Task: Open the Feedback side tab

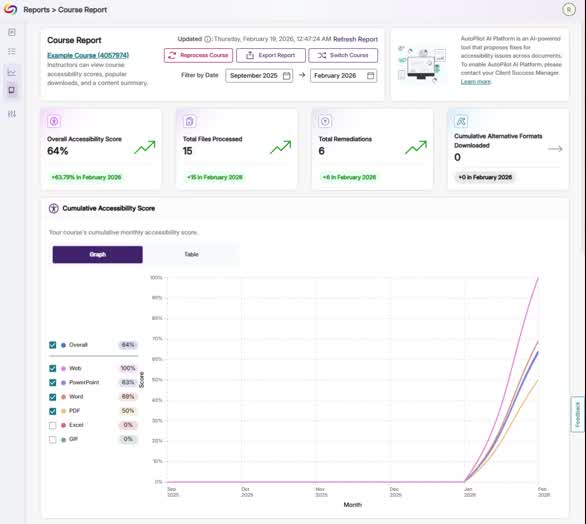Action: point(577,414)
